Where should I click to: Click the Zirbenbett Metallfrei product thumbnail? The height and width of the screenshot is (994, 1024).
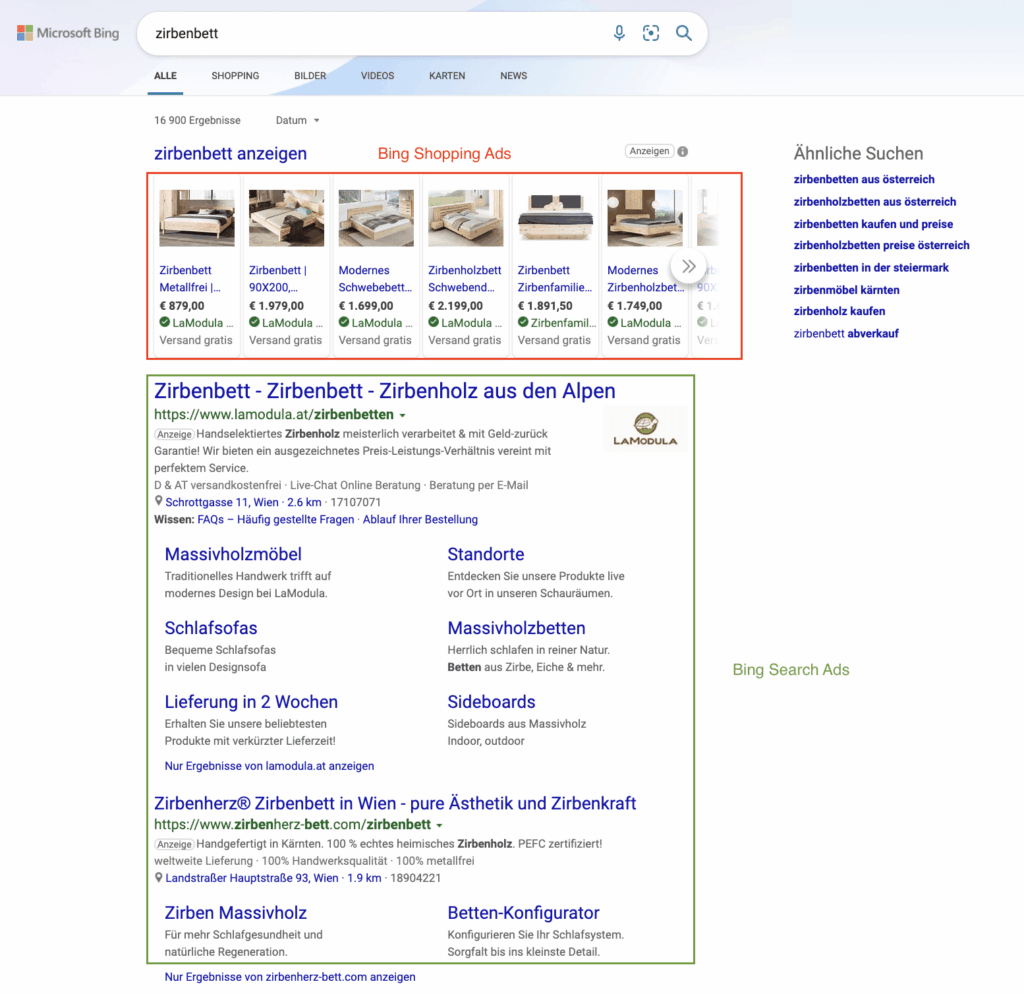(195, 217)
